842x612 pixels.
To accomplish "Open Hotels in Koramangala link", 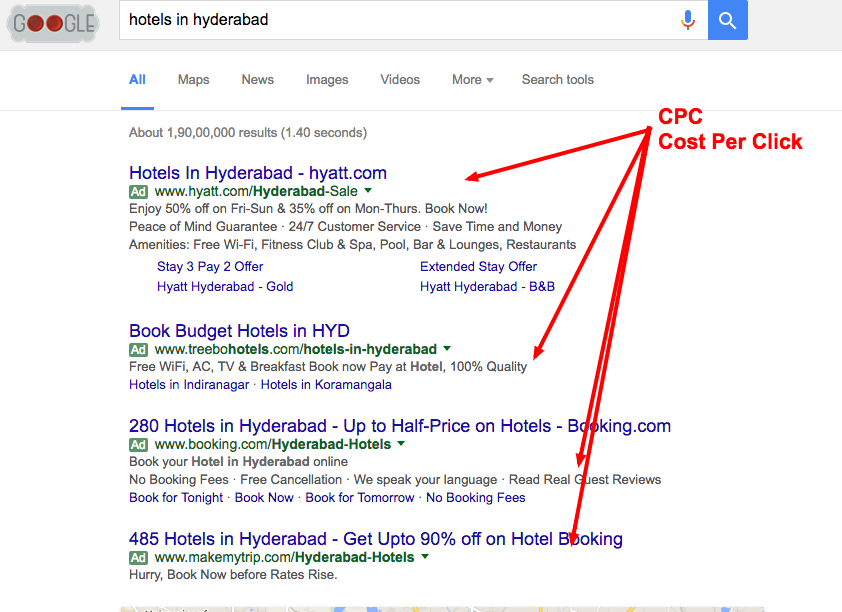I will 326,385.
